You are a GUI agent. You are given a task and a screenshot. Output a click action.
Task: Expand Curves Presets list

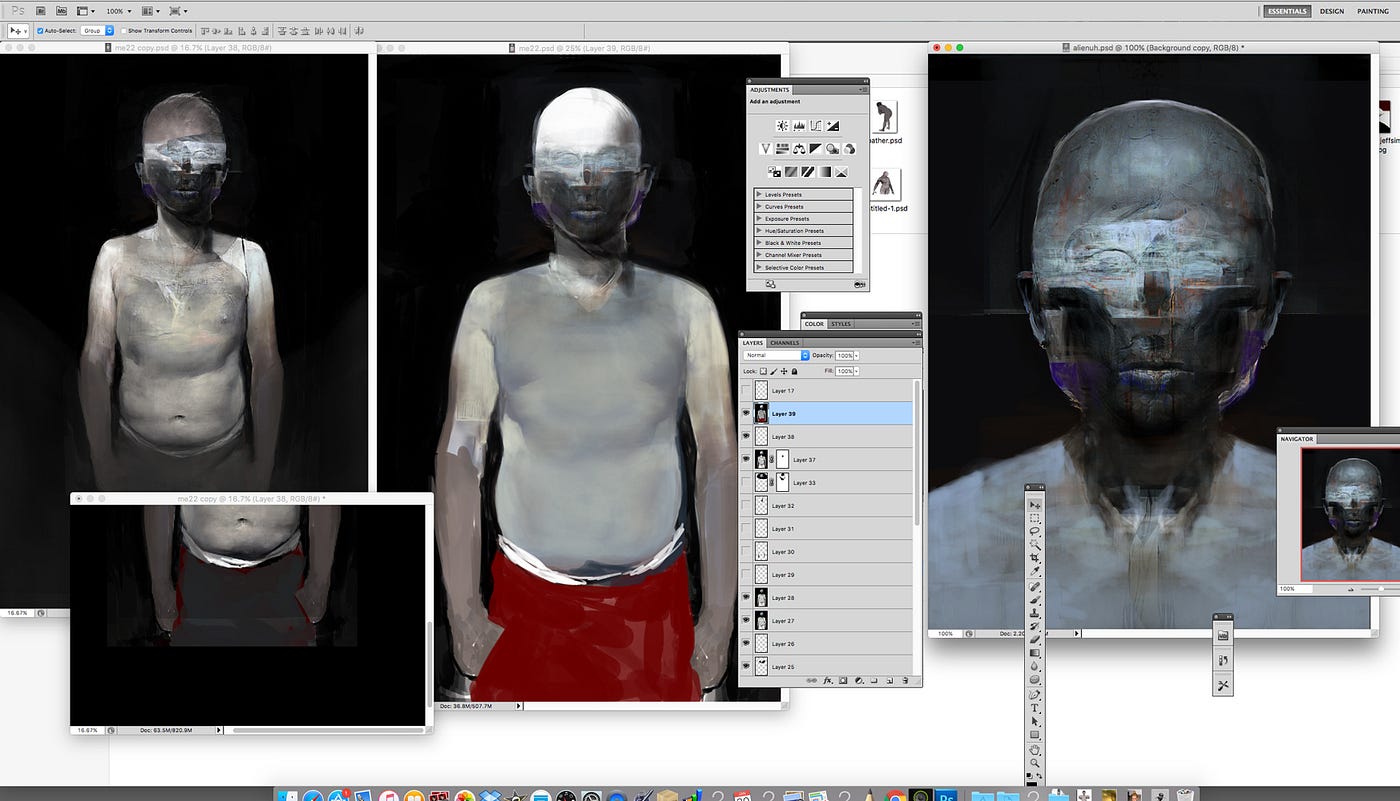coord(759,206)
